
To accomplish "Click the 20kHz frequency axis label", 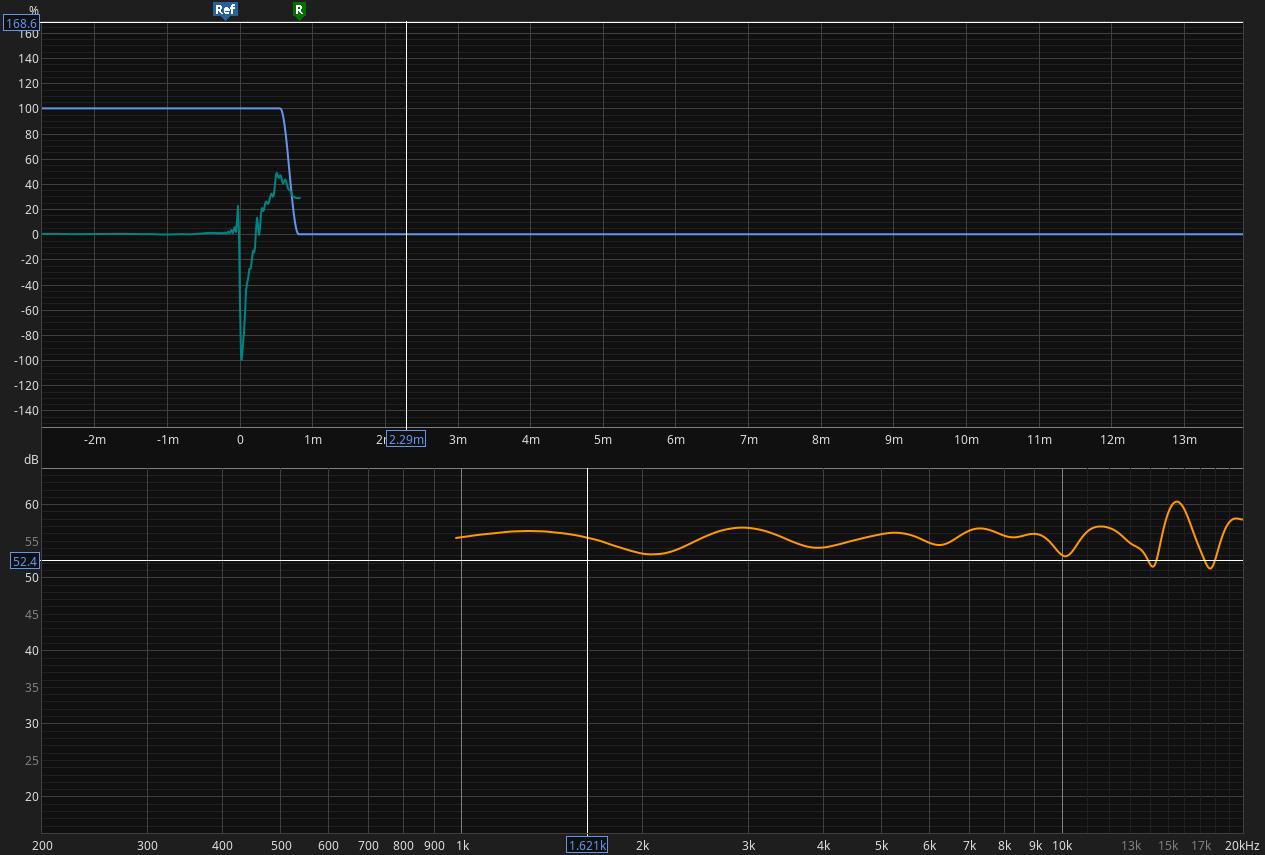I will 1243,846.
